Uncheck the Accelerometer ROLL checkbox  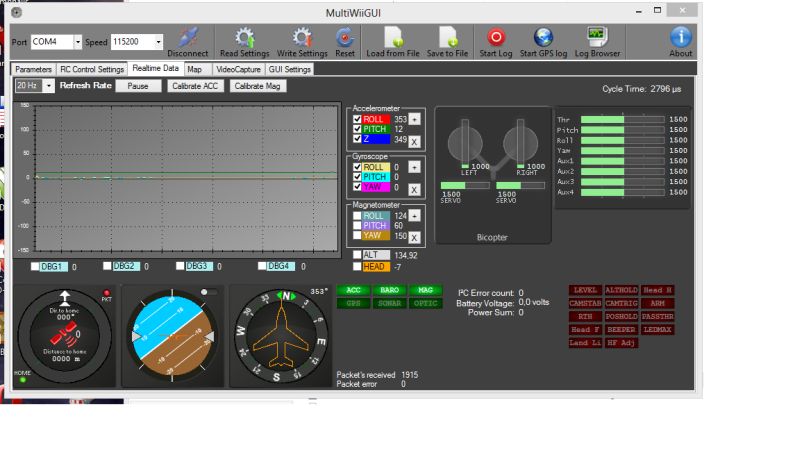[357, 119]
